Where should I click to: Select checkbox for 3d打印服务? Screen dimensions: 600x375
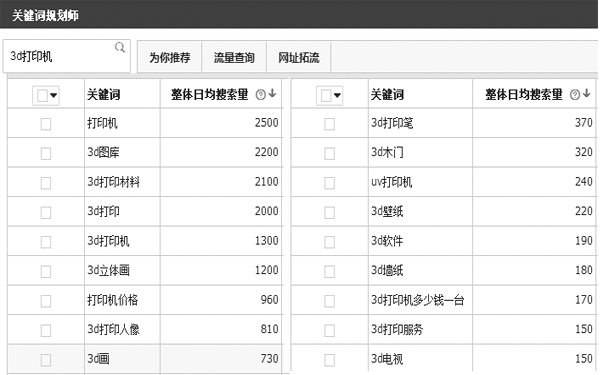click(329, 330)
